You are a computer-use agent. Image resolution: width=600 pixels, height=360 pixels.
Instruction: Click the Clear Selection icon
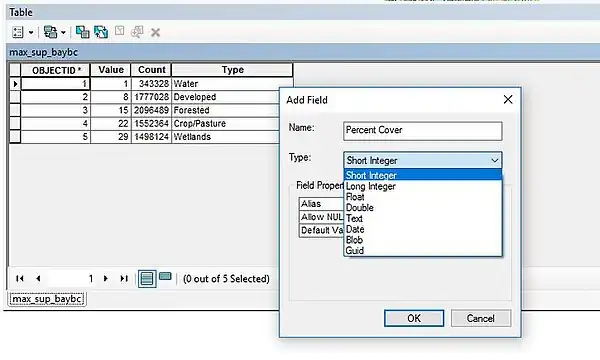[x=119, y=31]
